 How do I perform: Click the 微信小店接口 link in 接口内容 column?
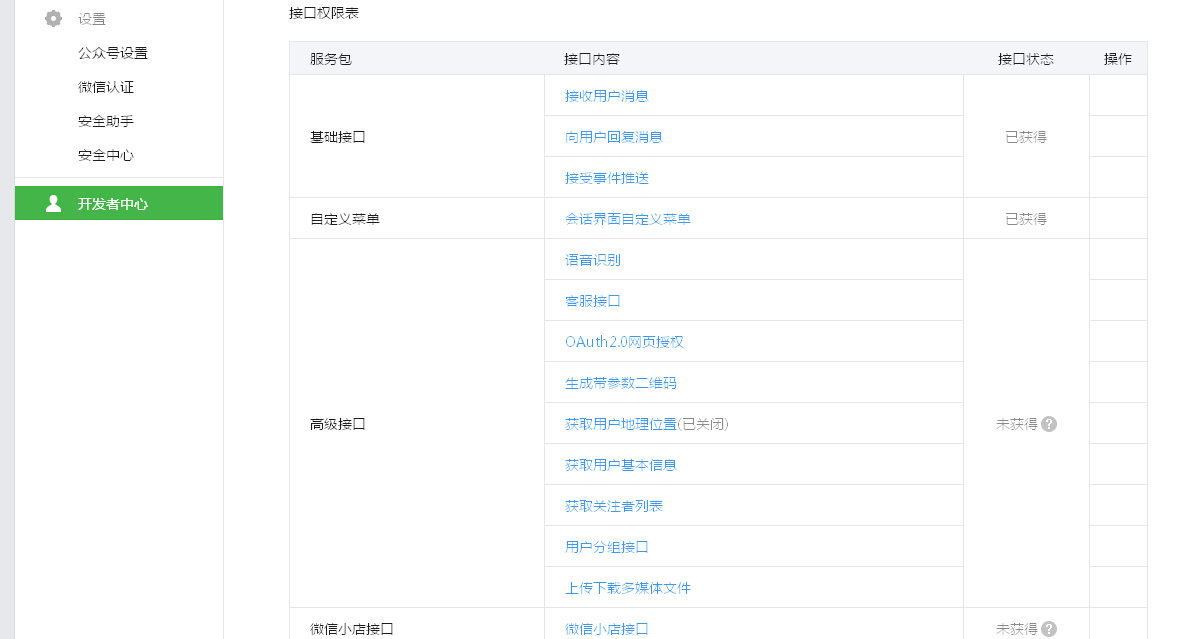click(x=606, y=629)
